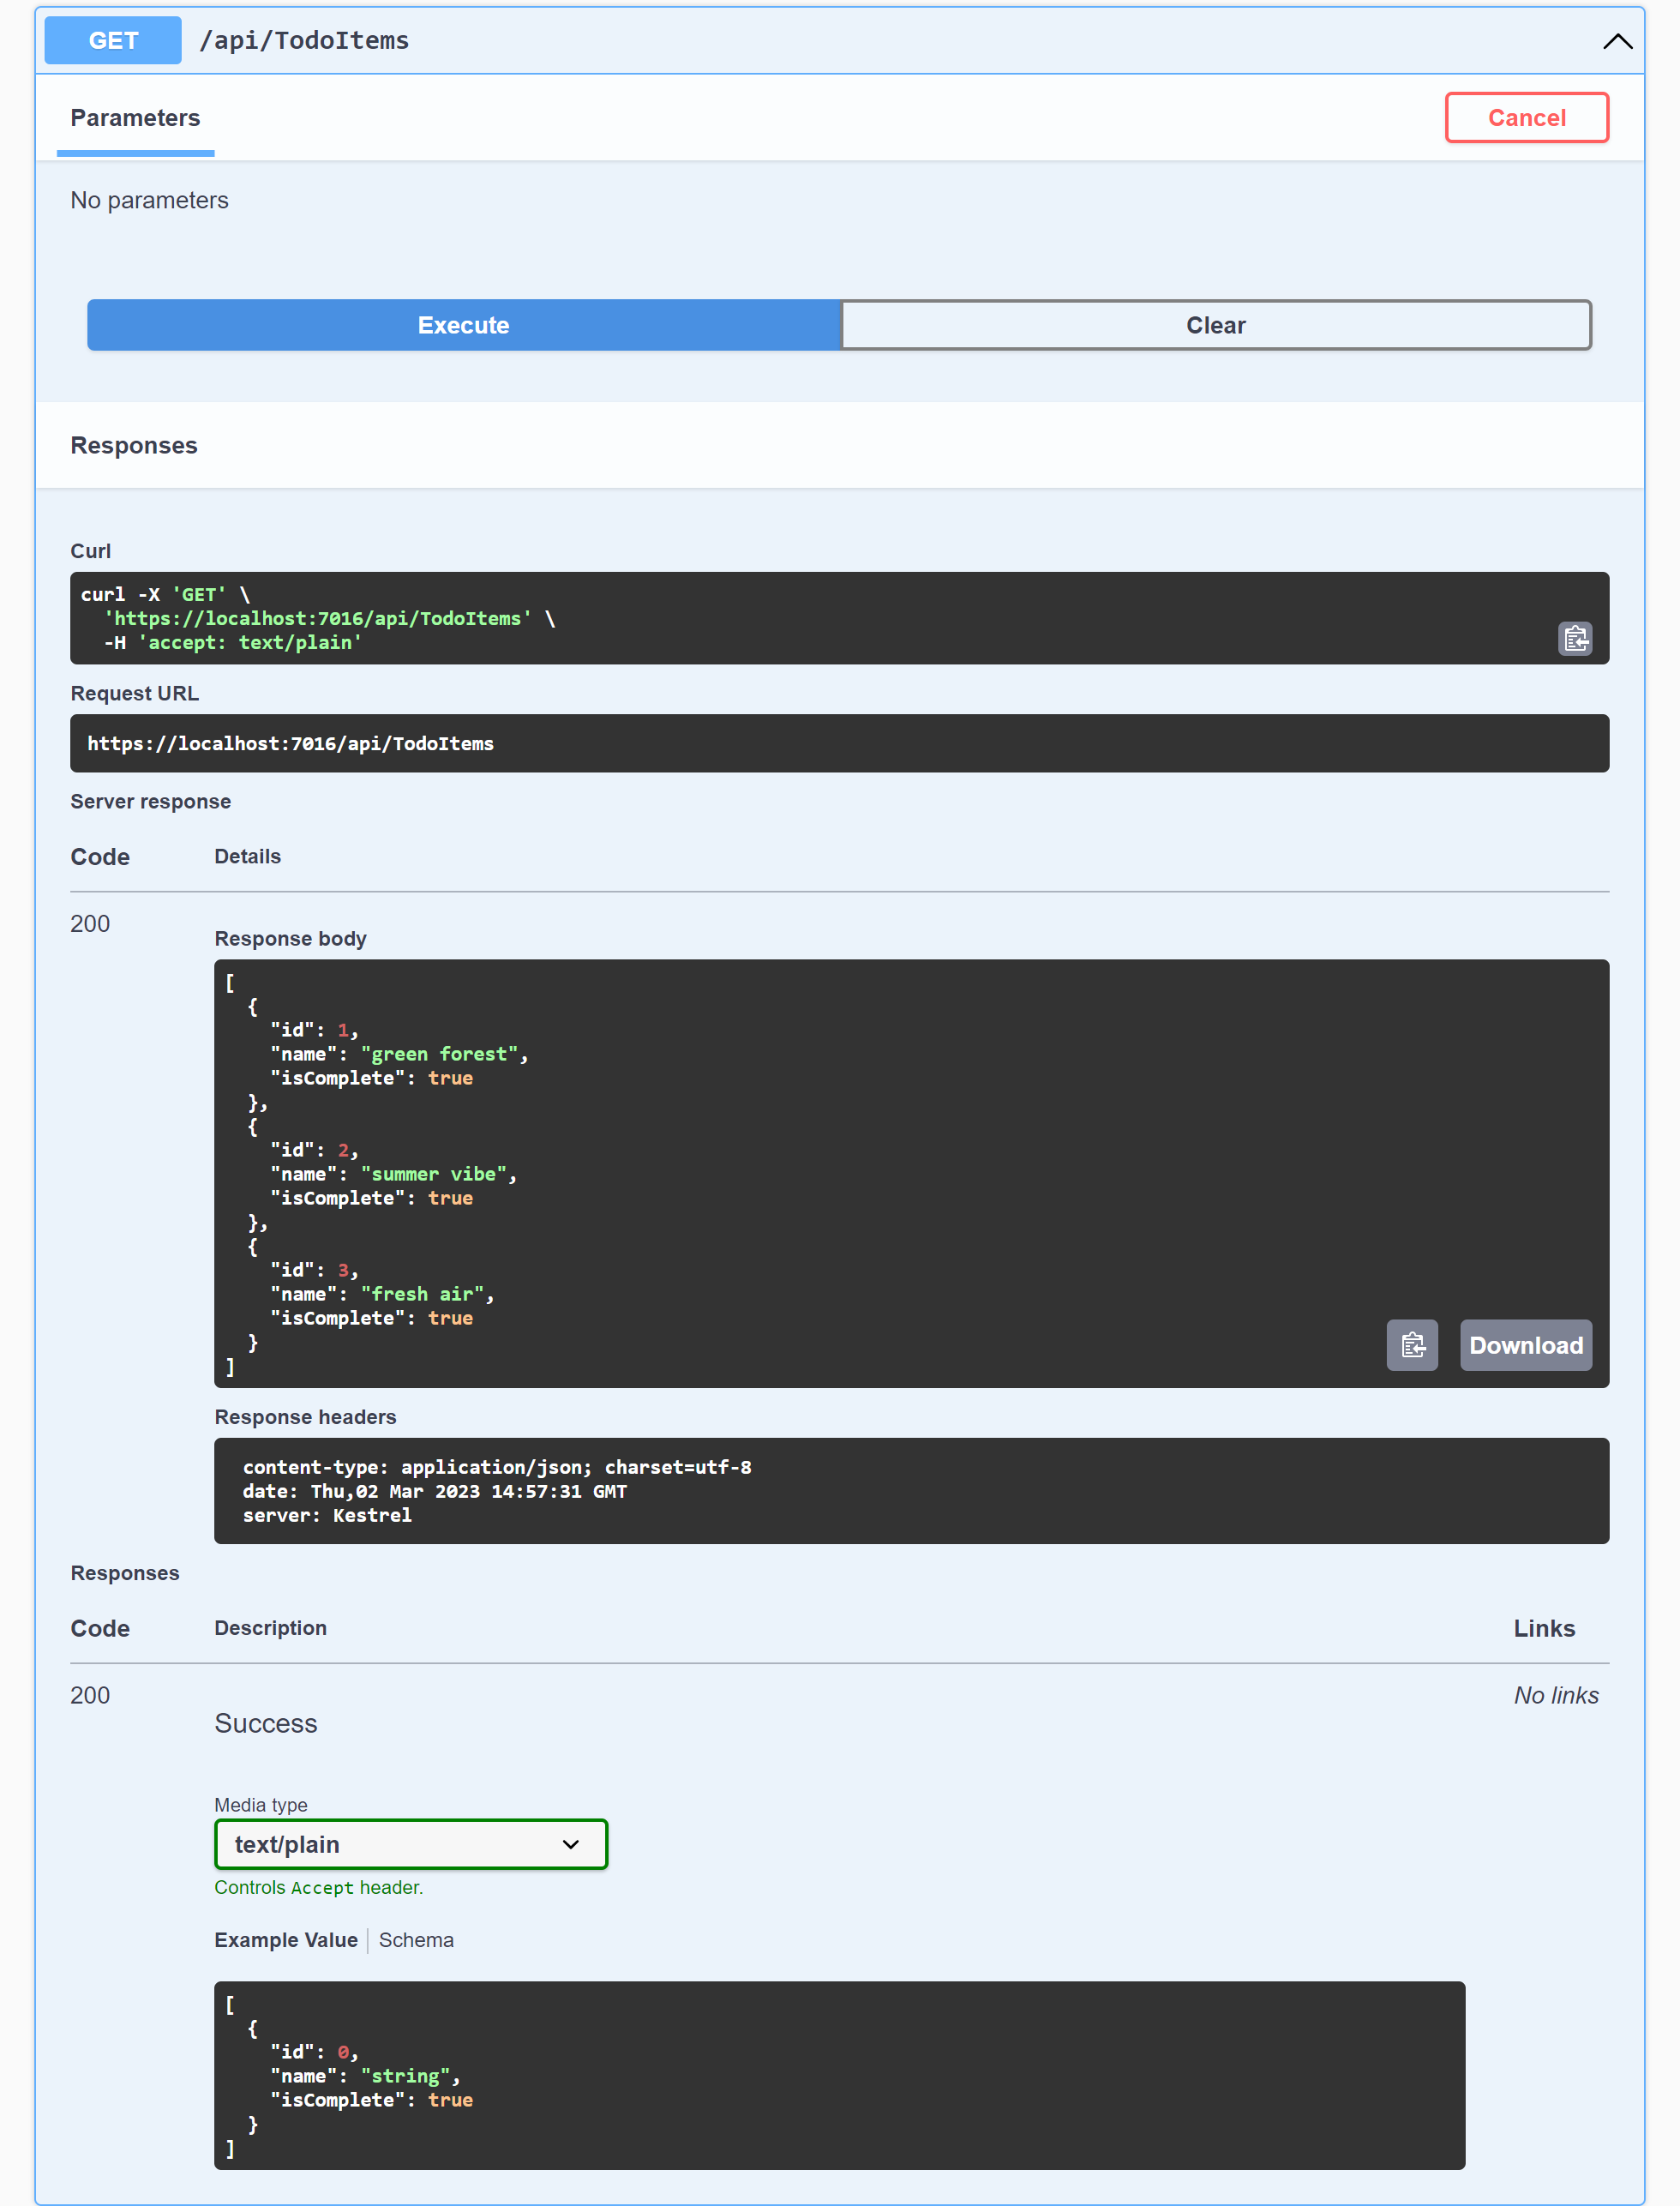The image size is (1680, 2206).
Task: Click inside the curl command block
Action: pos(800,618)
